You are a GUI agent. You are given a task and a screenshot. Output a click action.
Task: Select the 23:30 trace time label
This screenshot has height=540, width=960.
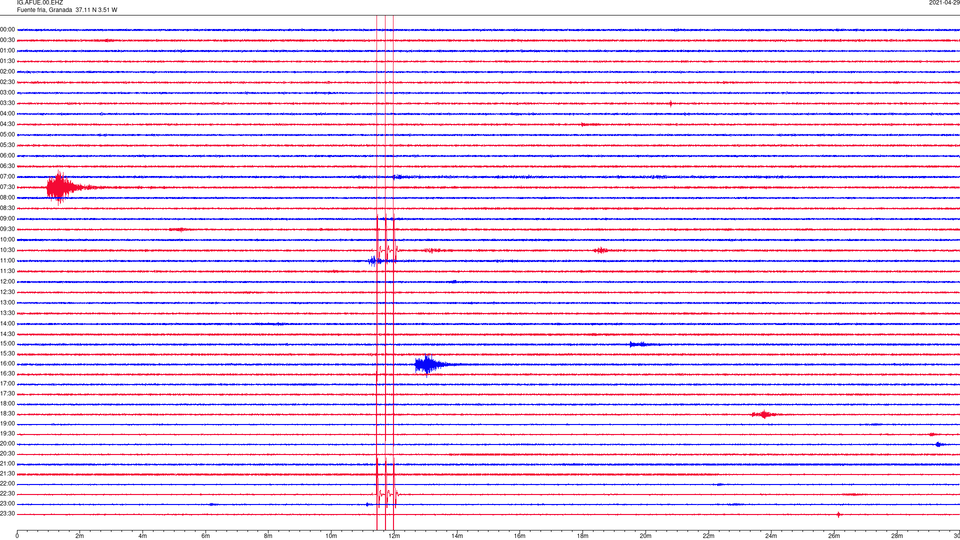[7, 514]
